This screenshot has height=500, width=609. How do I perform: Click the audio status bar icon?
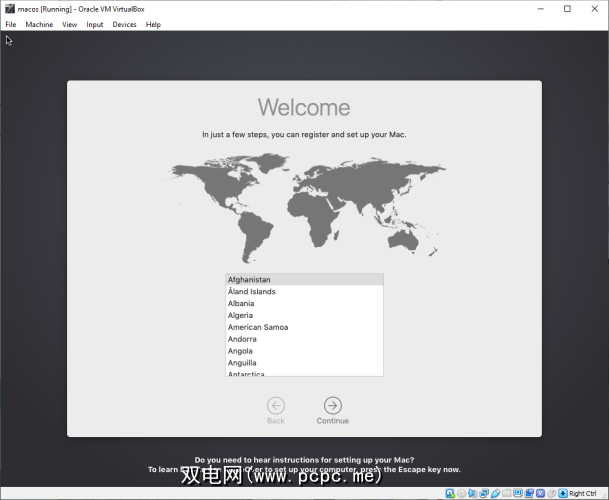click(x=473, y=493)
